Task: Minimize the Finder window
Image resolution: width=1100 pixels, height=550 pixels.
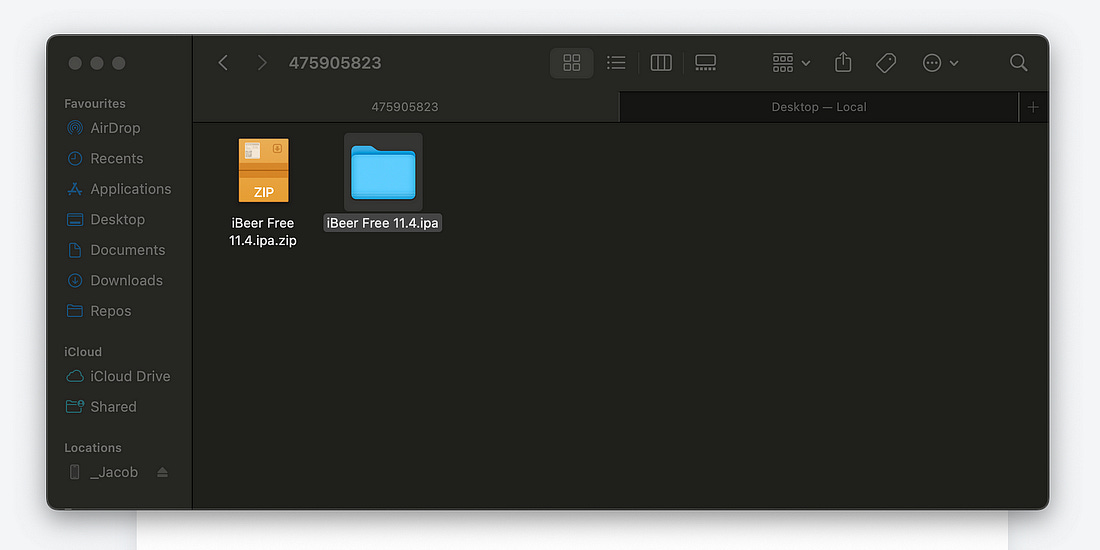Action: 97,63
